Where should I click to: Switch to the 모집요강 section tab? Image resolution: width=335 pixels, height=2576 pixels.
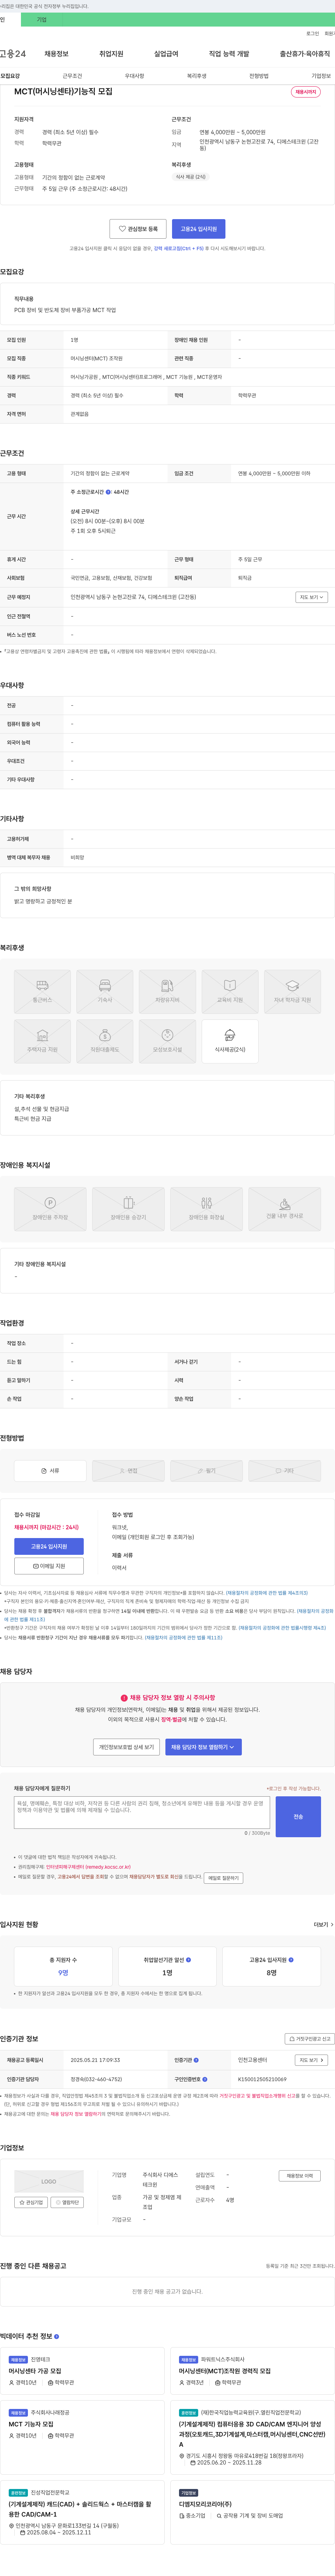(x=10, y=76)
